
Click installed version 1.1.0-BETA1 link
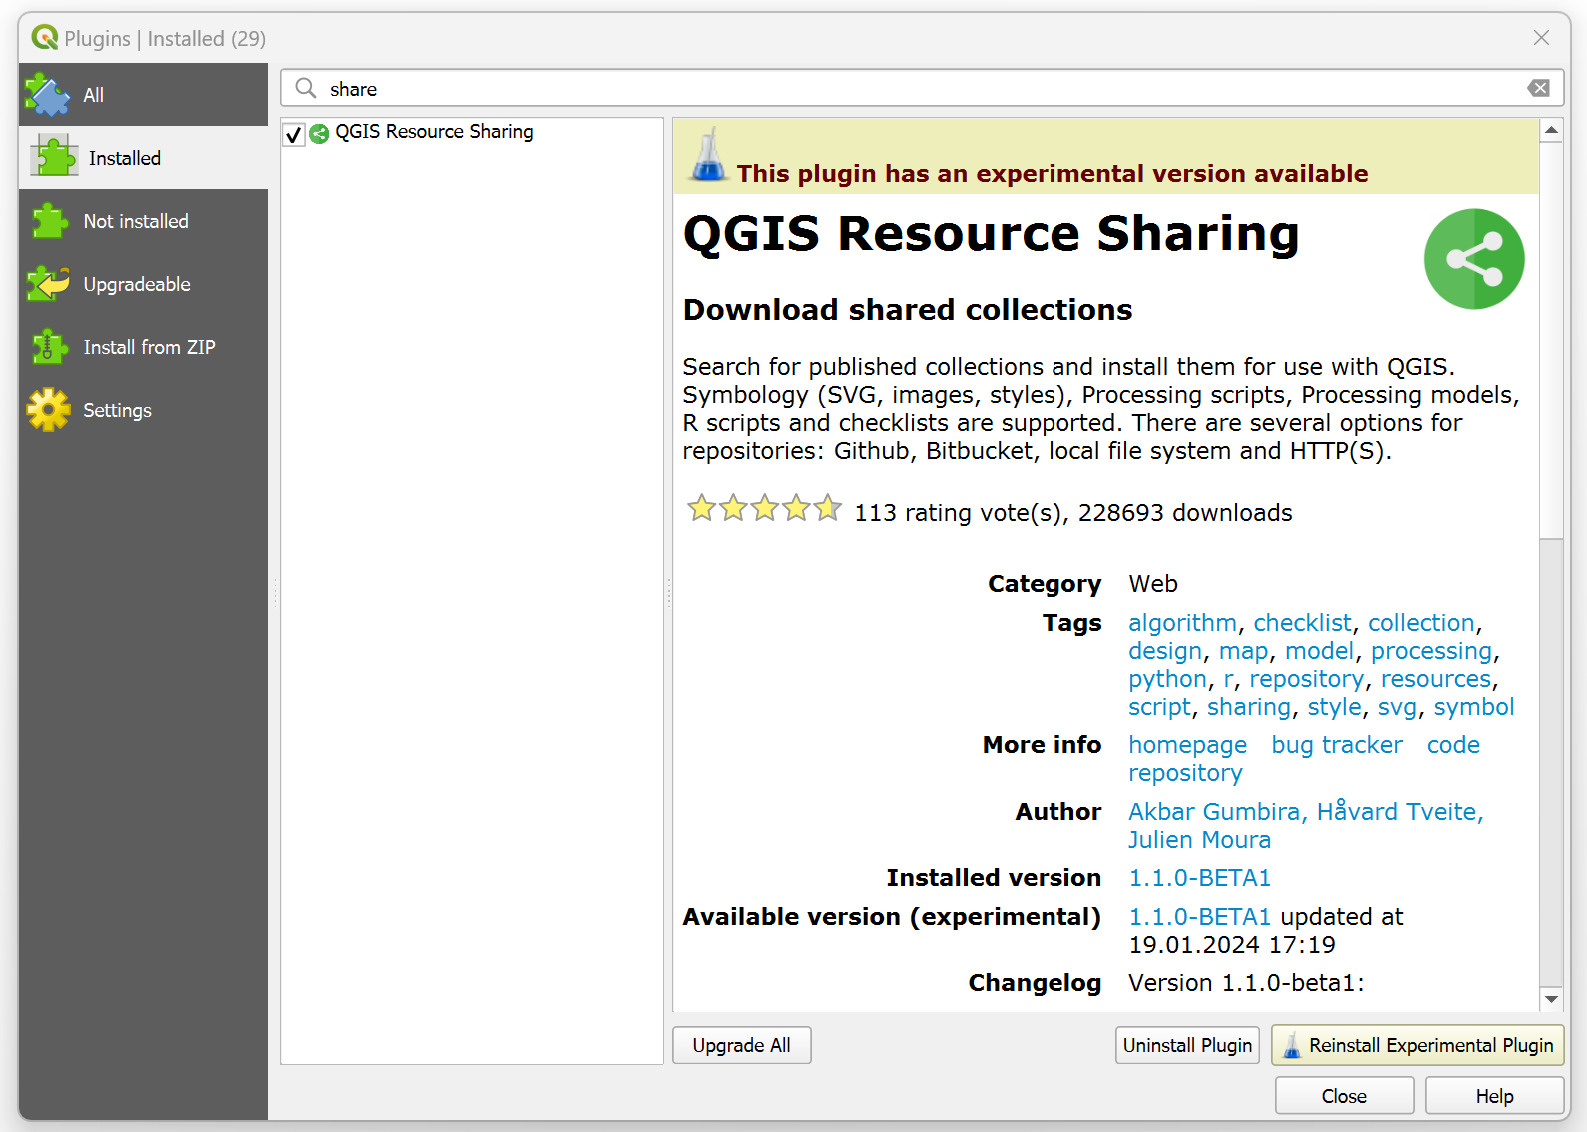pyautogui.click(x=1199, y=878)
